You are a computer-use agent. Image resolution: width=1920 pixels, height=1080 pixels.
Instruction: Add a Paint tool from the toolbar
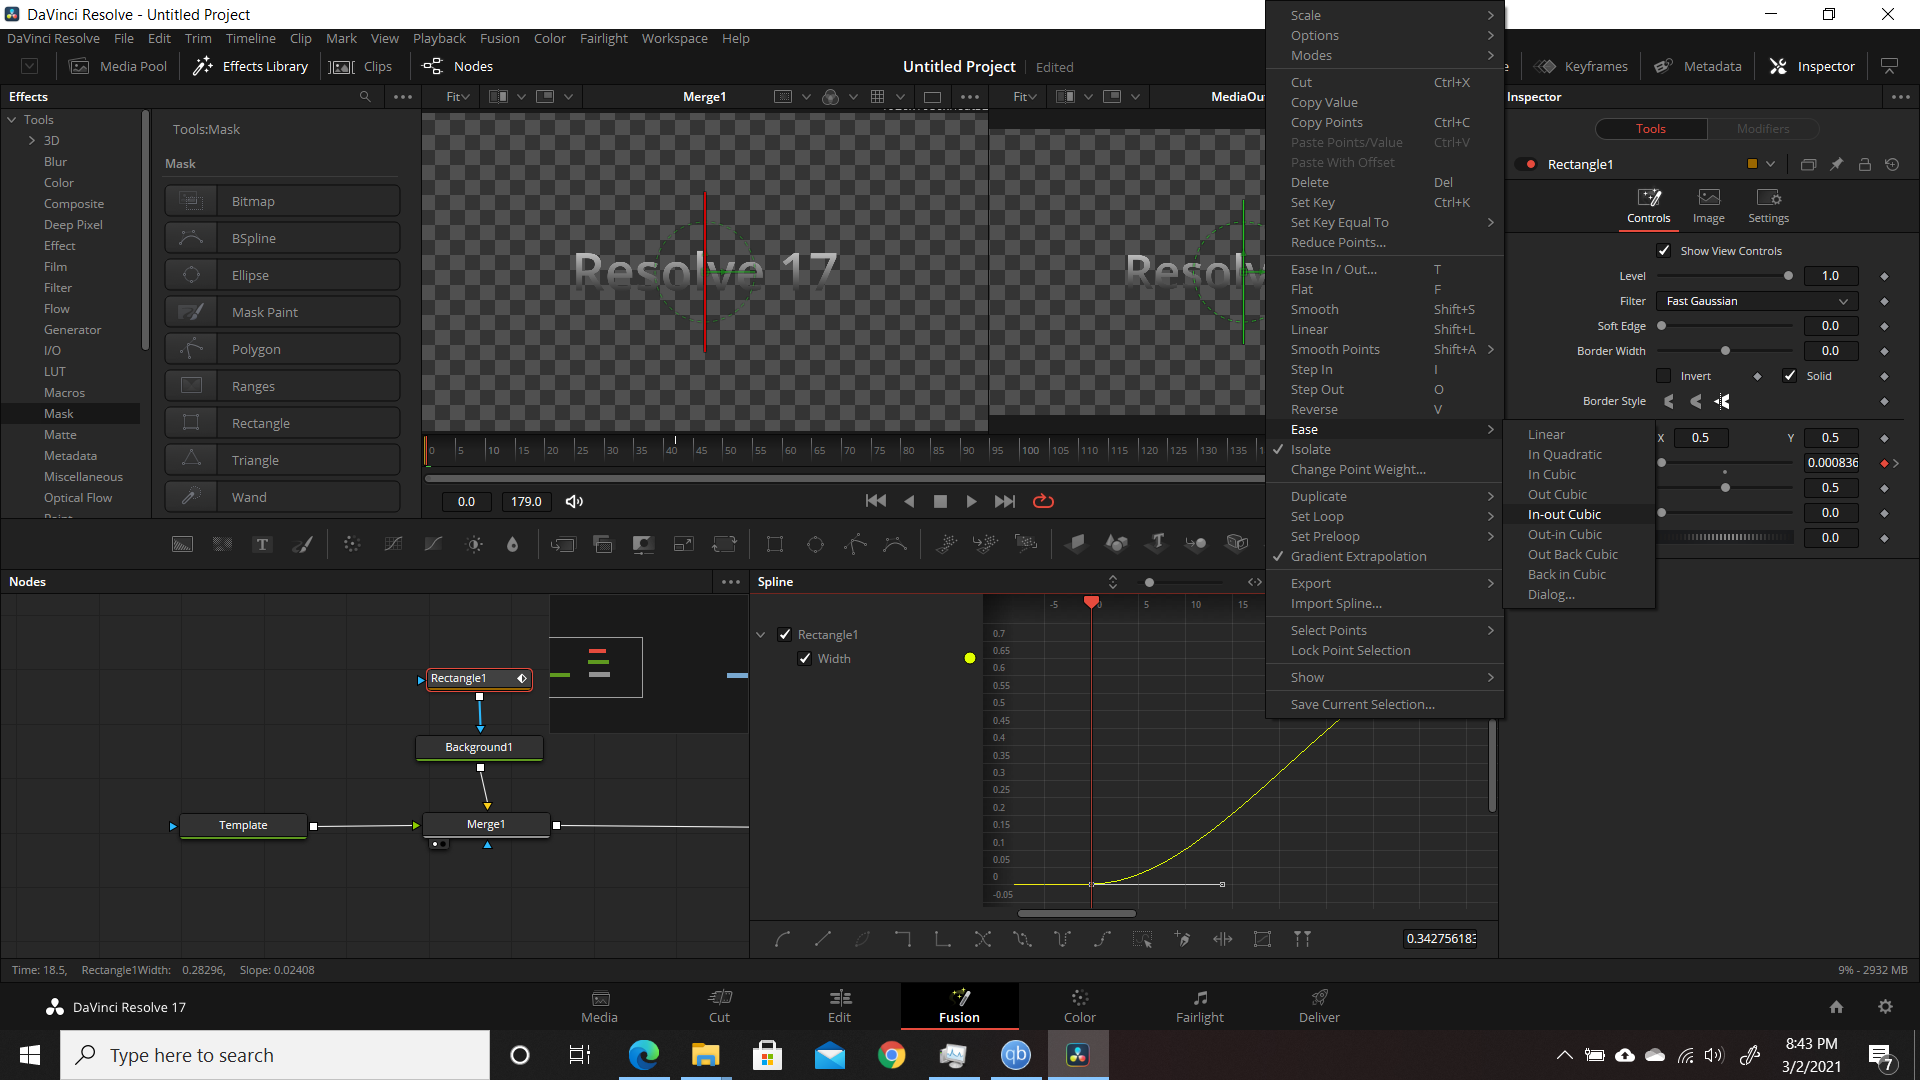(x=302, y=544)
